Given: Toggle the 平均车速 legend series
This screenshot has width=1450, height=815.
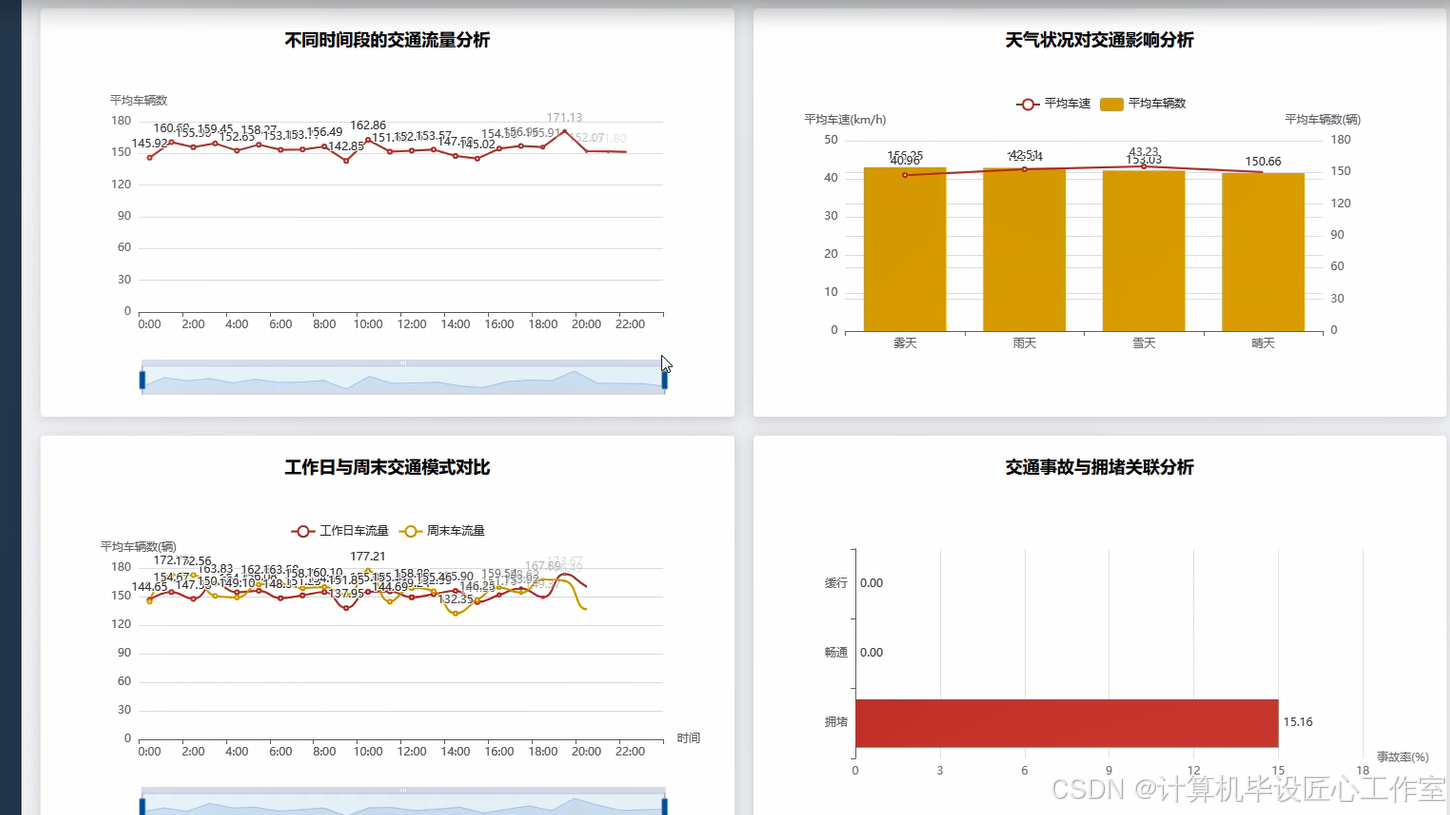Looking at the screenshot, I should point(1053,104).
